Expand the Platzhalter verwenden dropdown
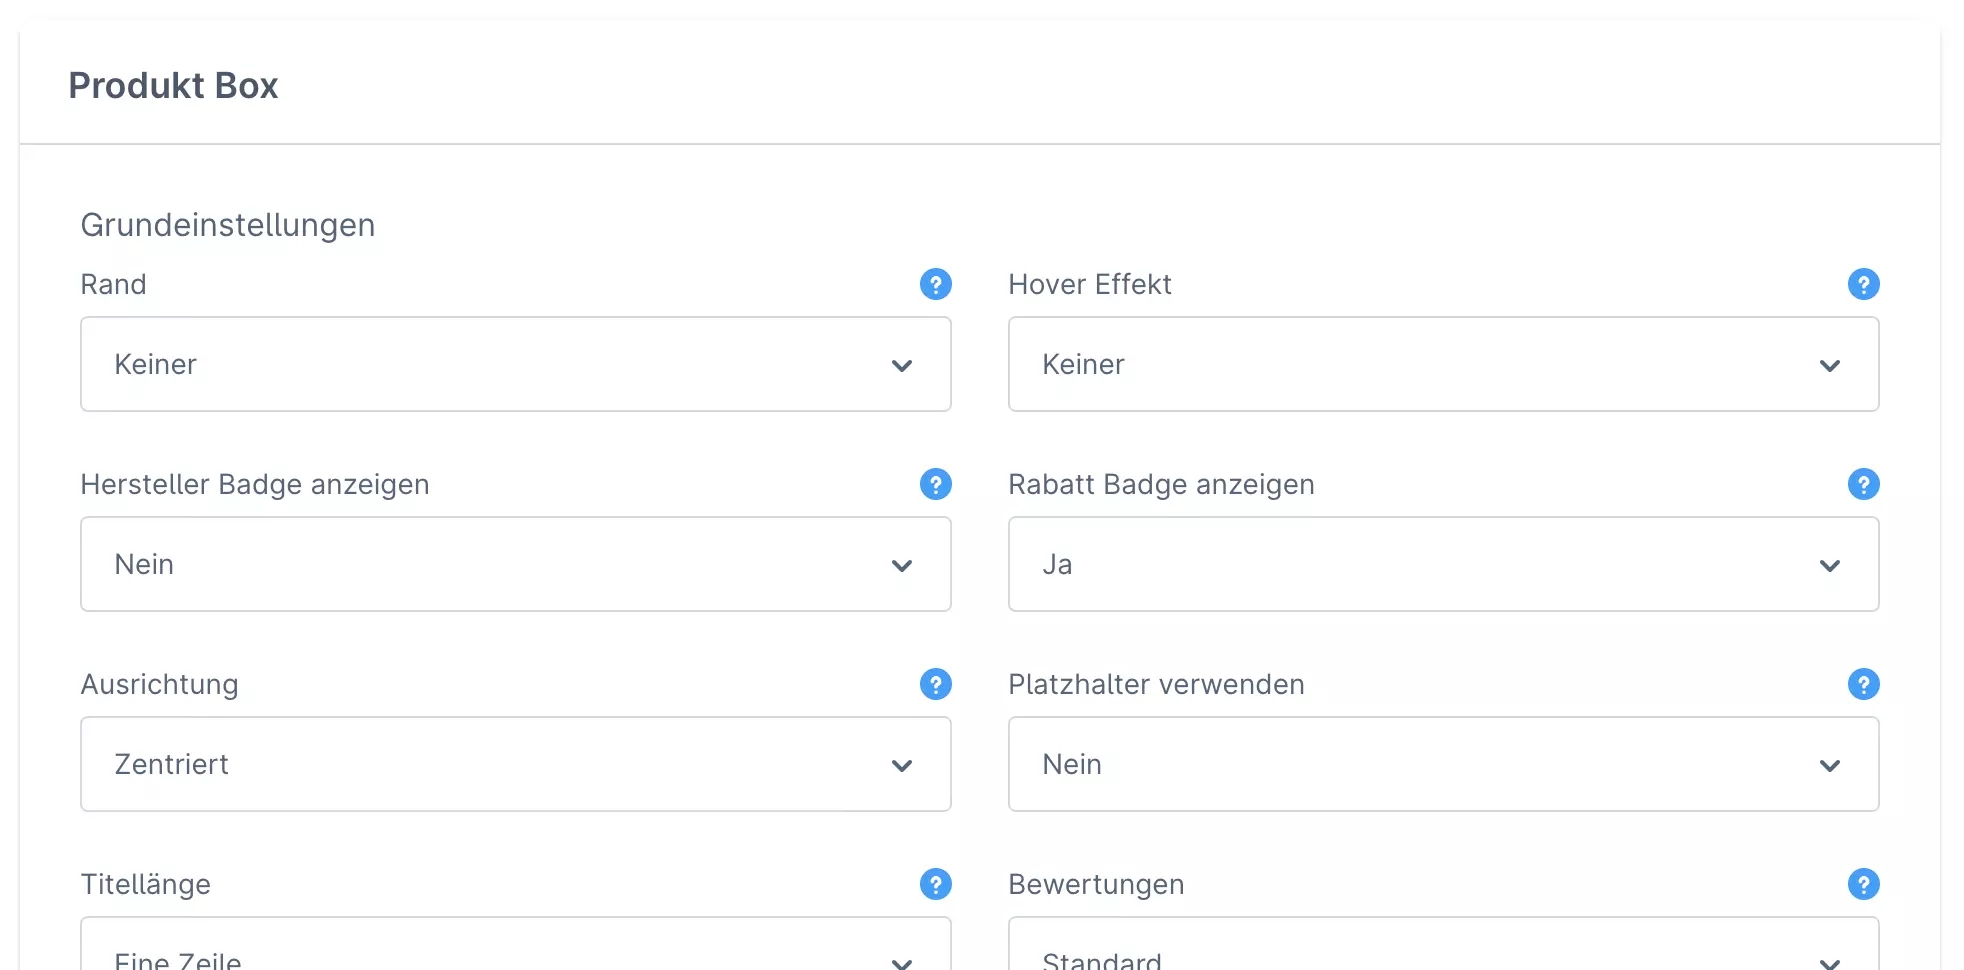Image resolution: width=1964 pixels, height=970 pixels. coord(1443,764)
